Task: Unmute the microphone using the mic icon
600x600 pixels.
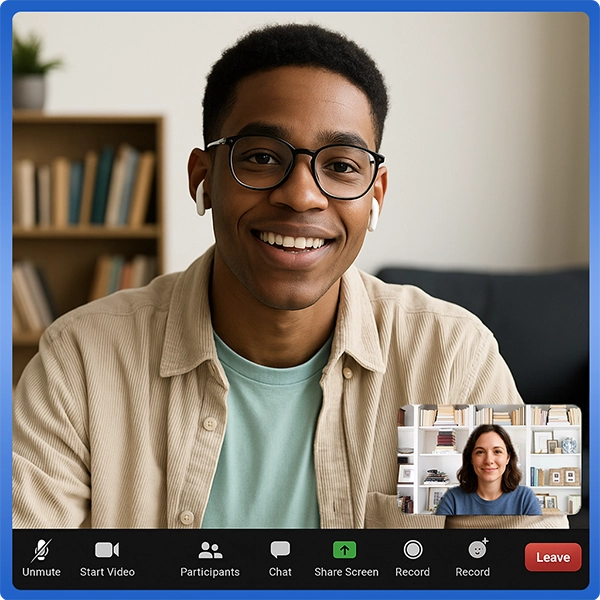Action: point(41,550)
